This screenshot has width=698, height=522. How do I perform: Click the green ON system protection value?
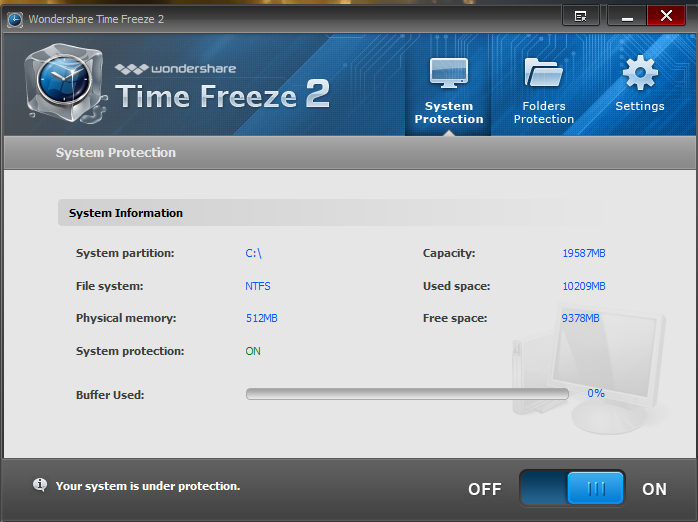tap(253, 351)
